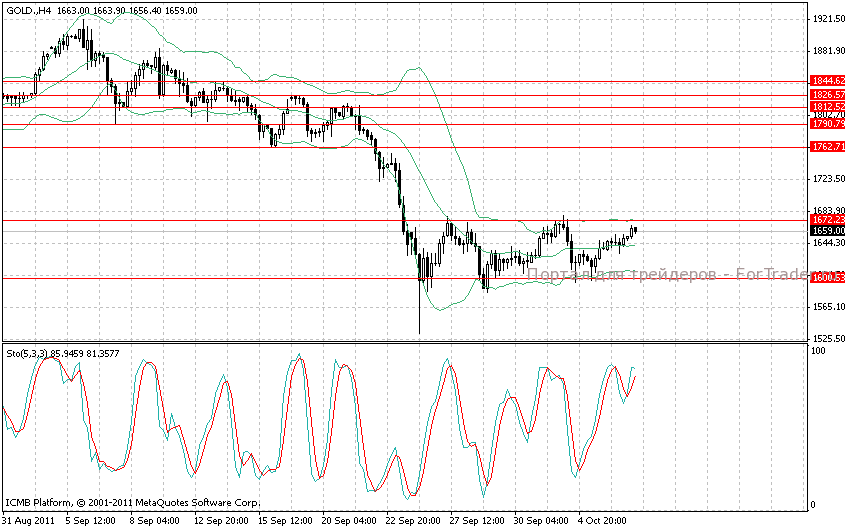
Task: Click the 1723.50 price axis value
Action: [829, 179]
